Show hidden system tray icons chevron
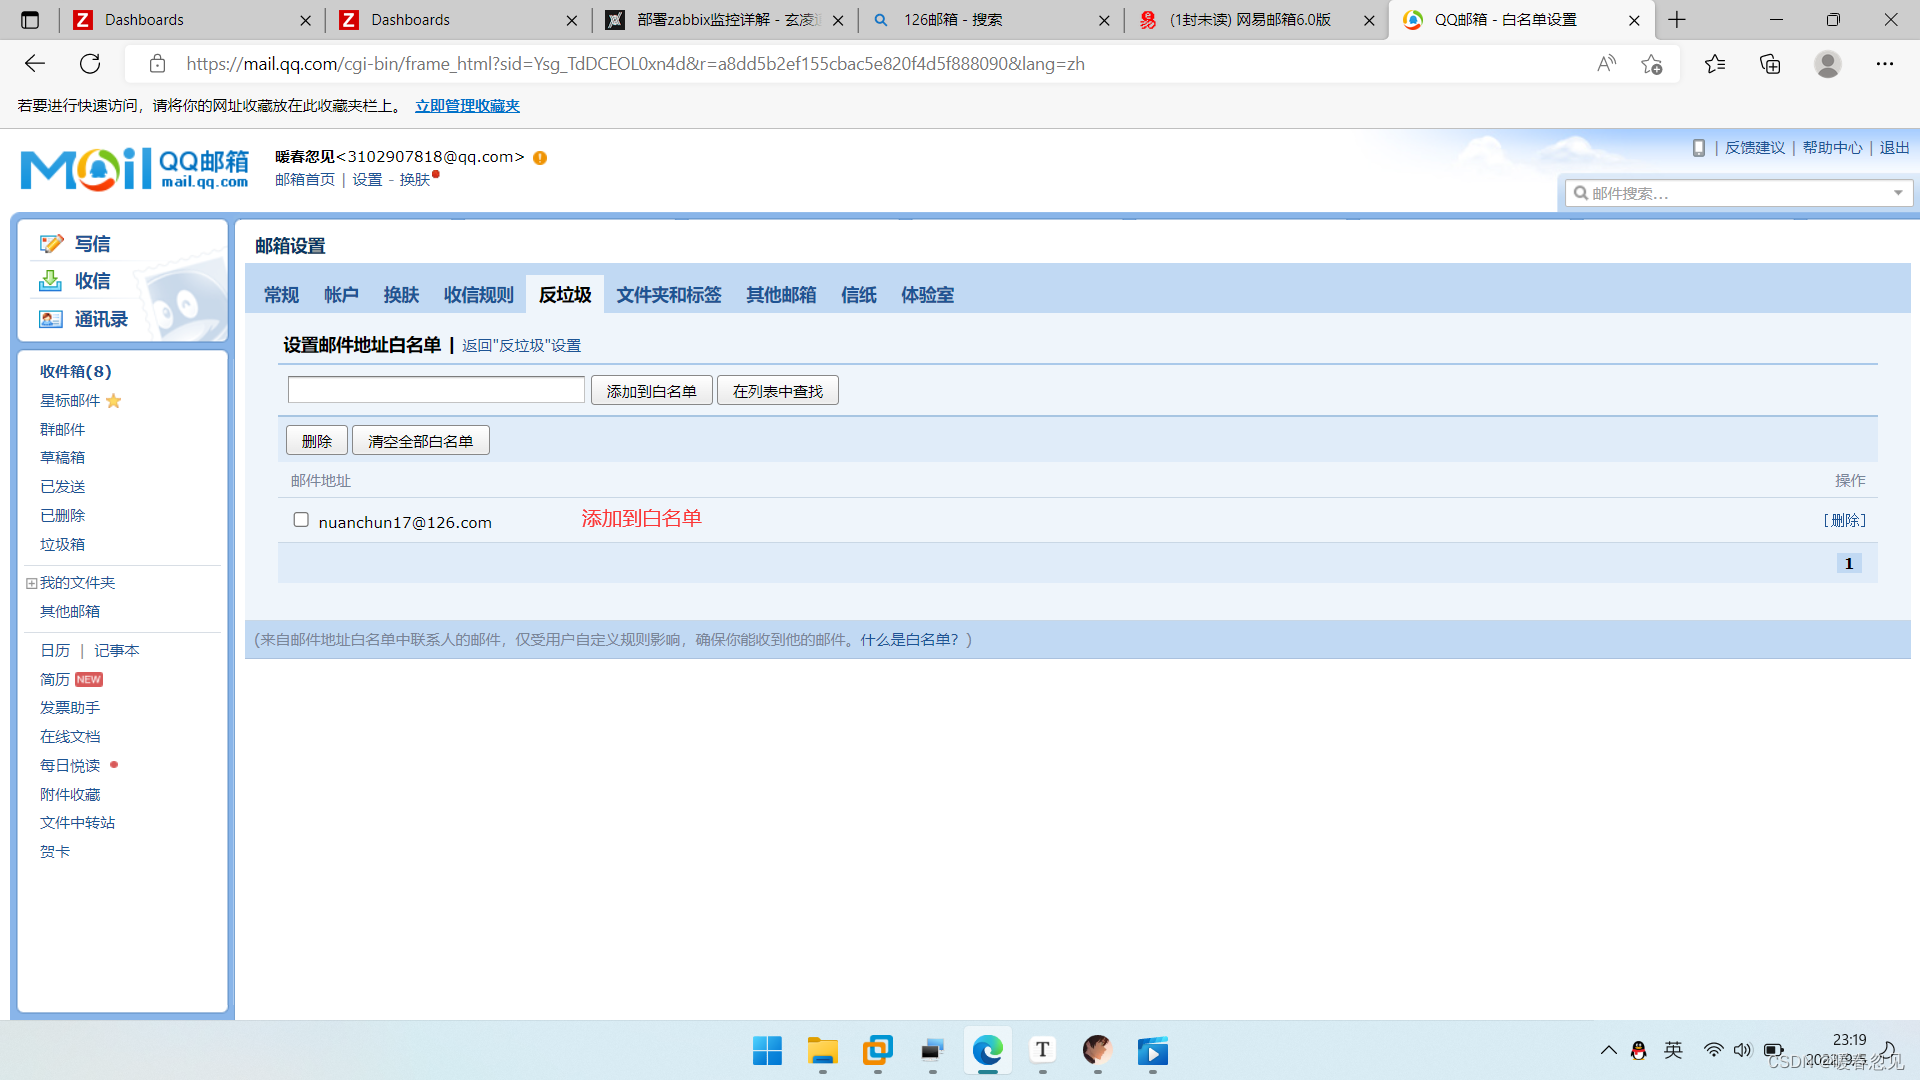 [x=1608, y=1050]
